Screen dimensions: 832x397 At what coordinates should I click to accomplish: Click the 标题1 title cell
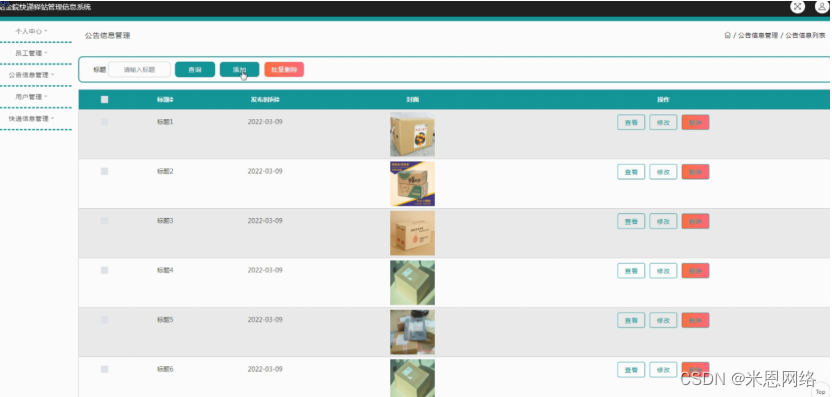click(x=165, y=122)
